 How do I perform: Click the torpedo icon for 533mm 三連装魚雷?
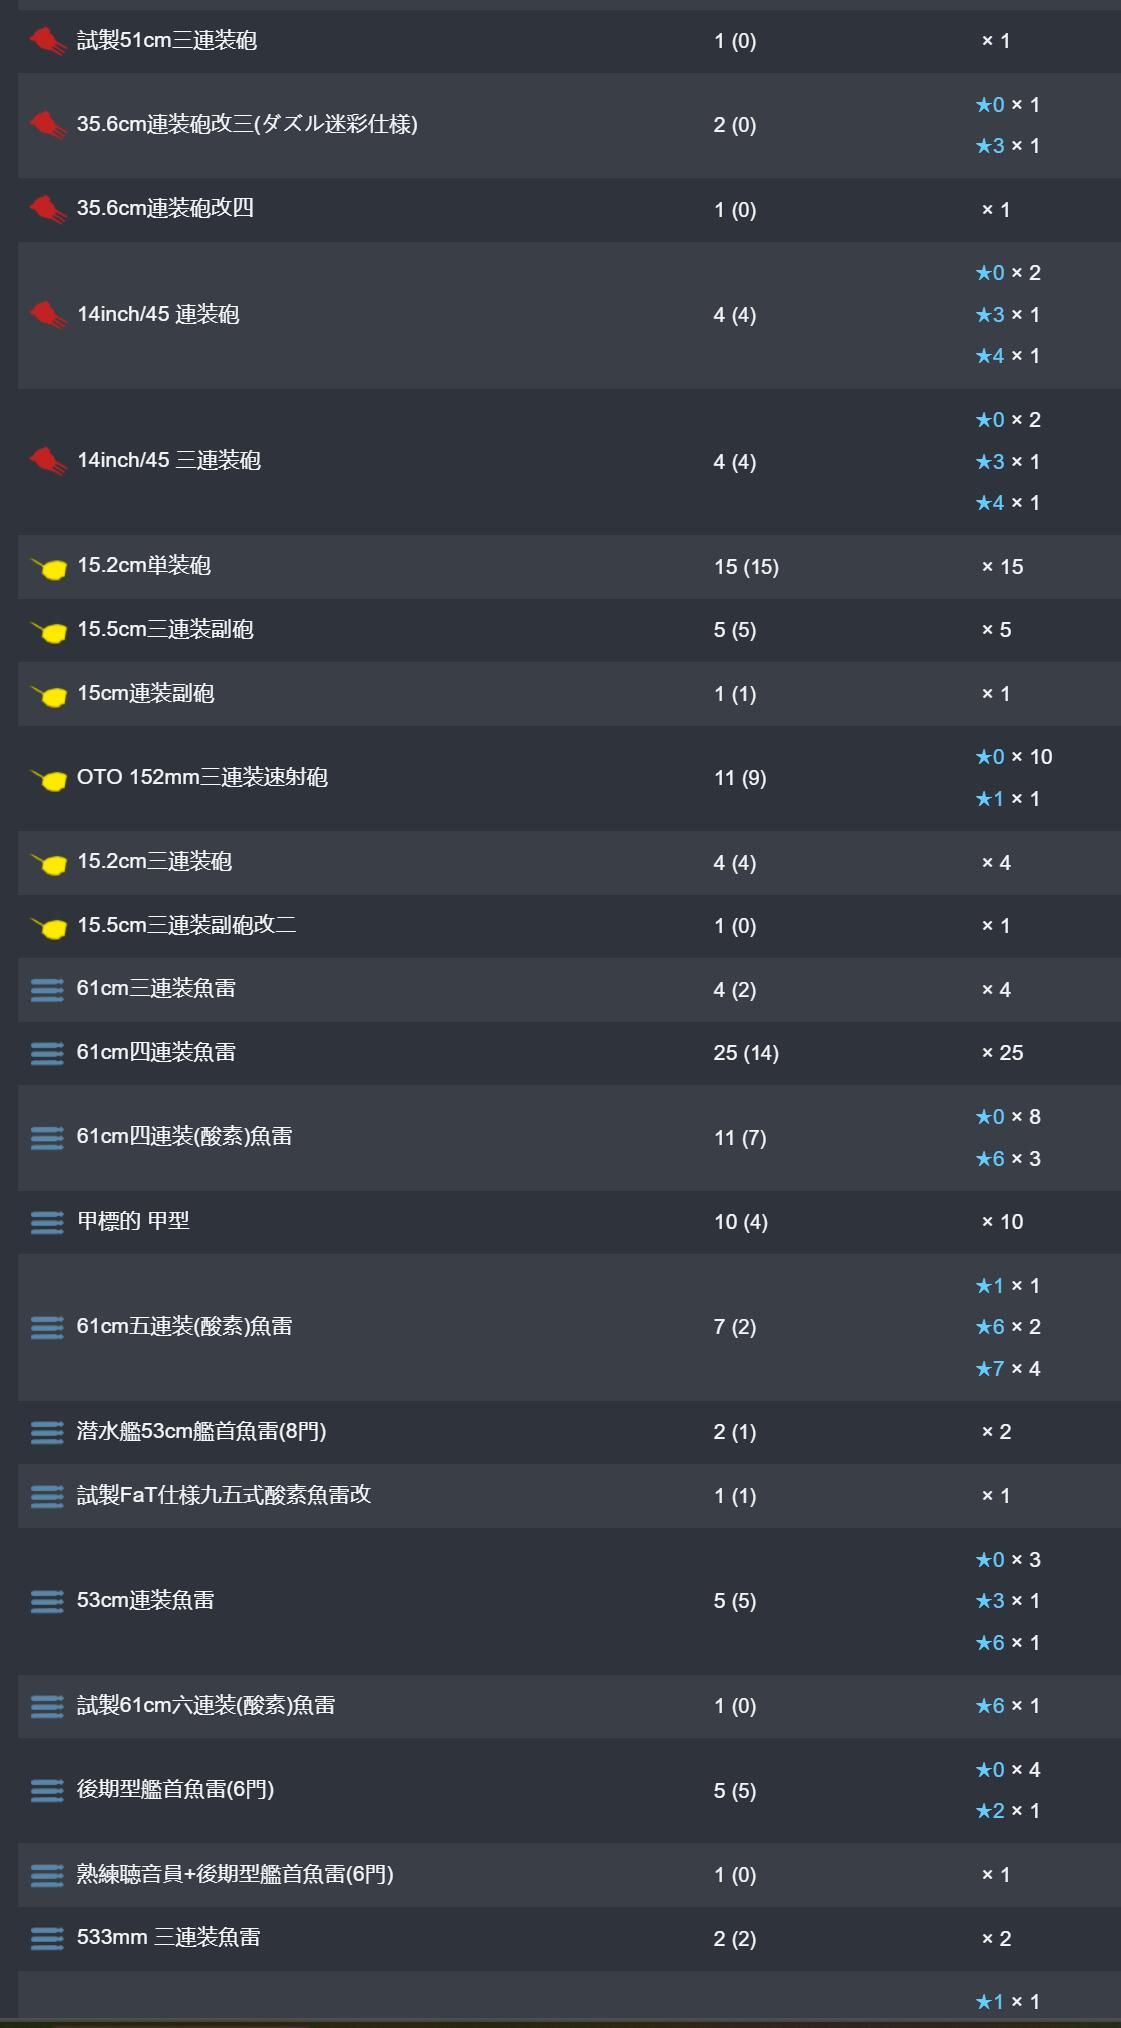pos(47,1938)
